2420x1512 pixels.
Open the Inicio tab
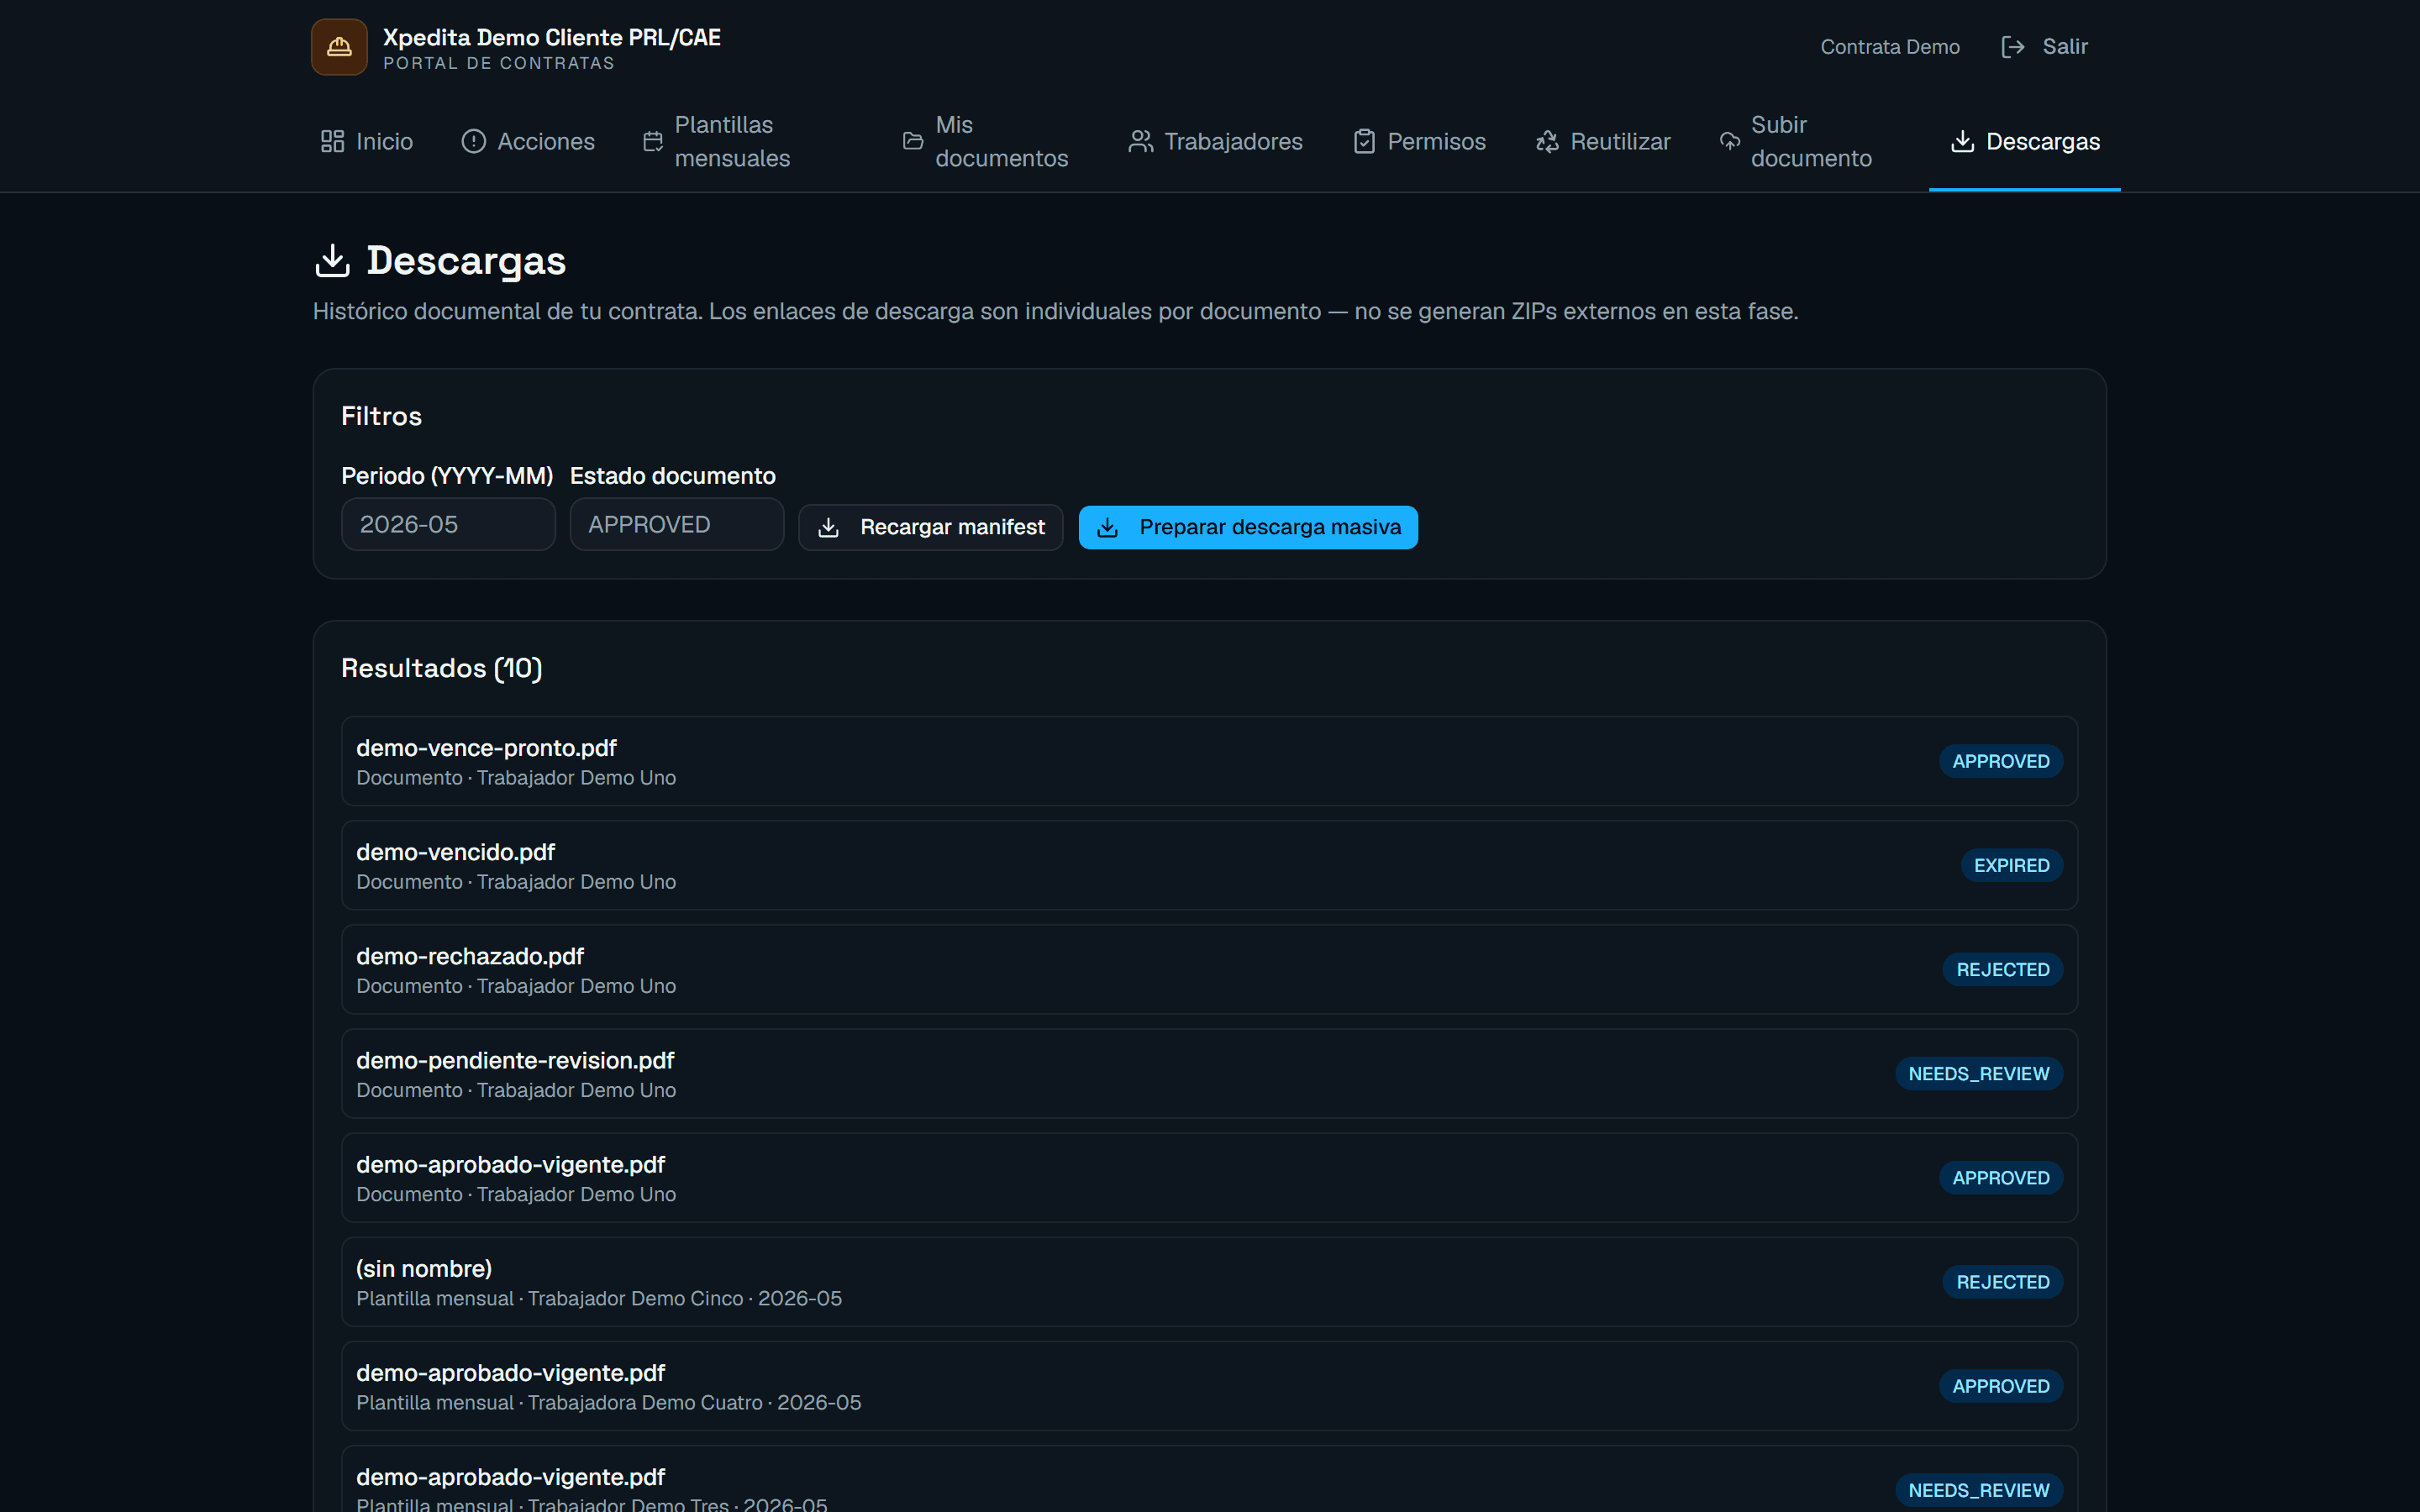click(366, 141)
